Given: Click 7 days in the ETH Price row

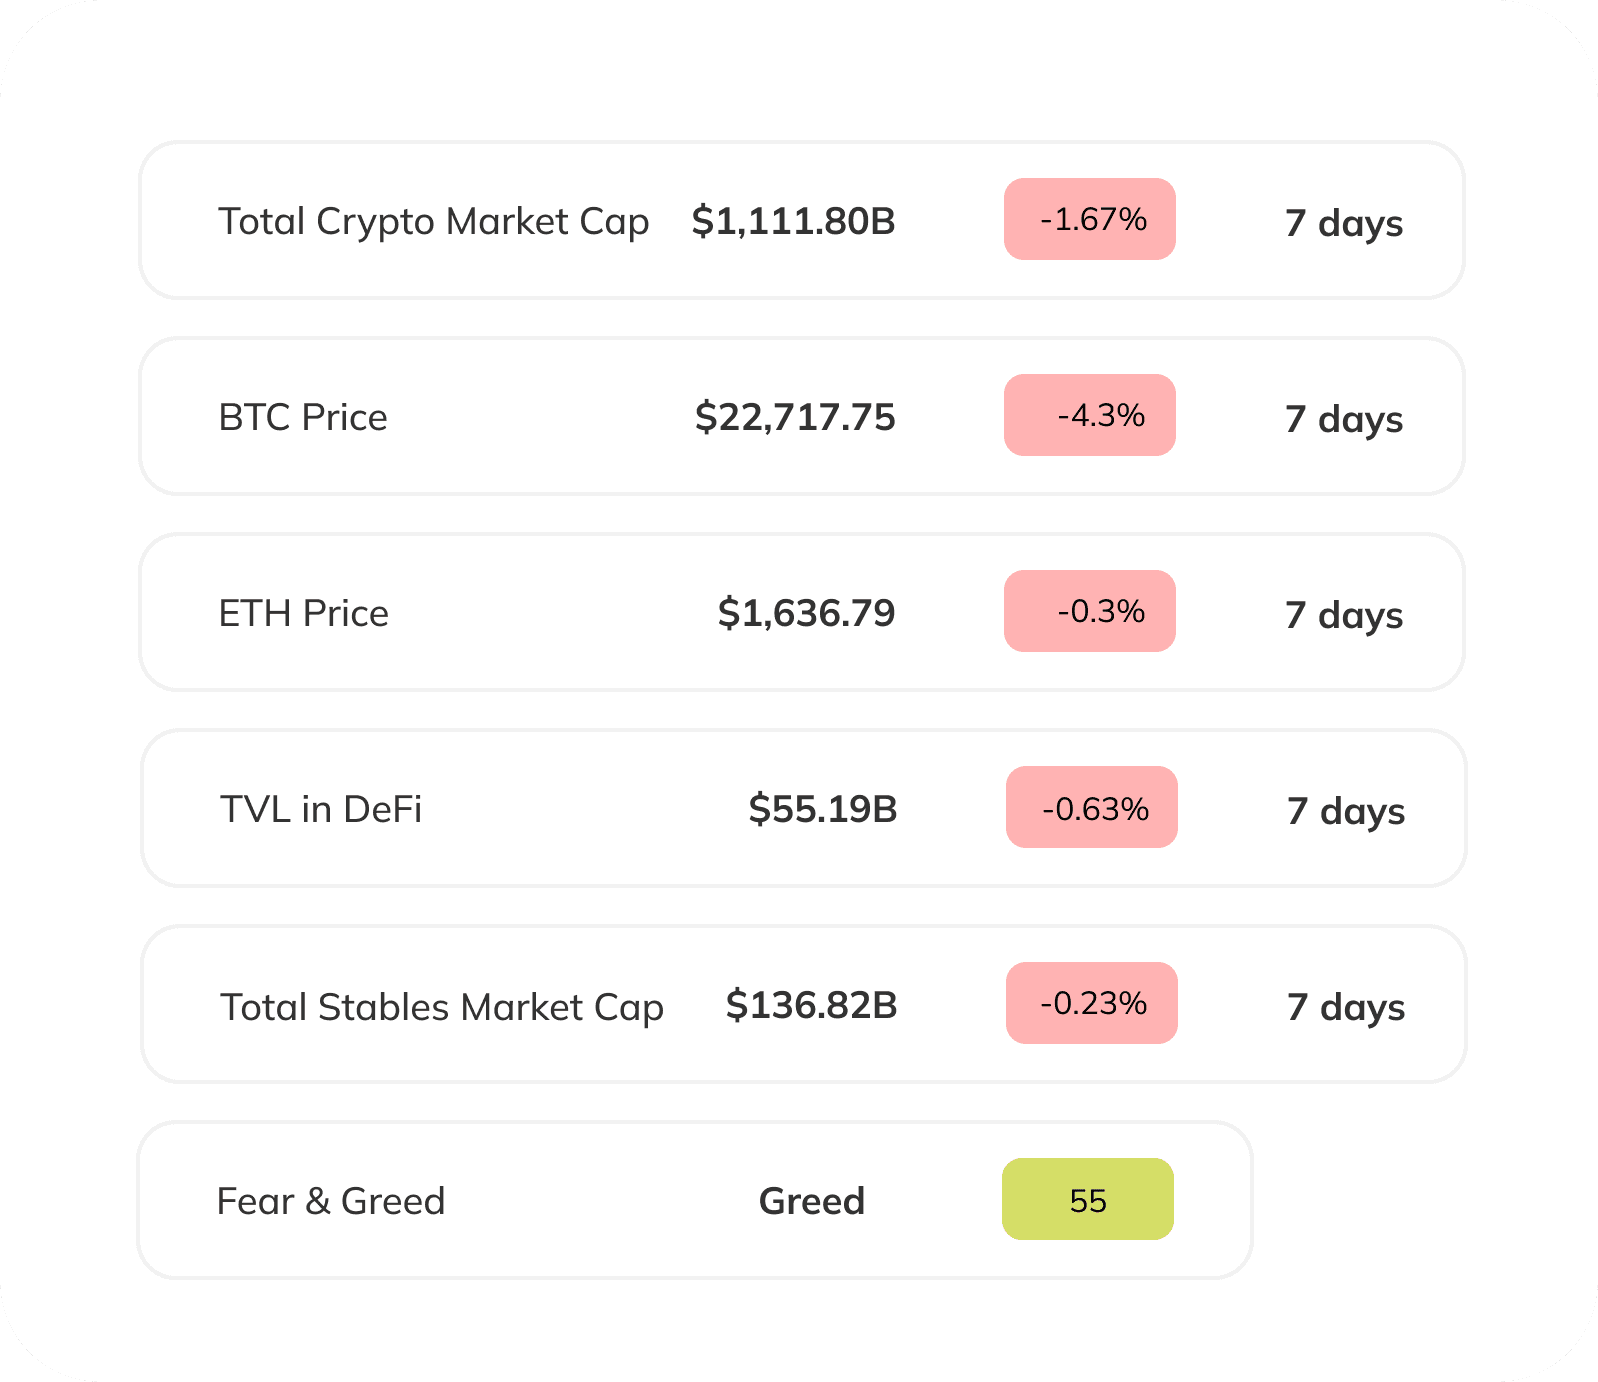Looking at the screenshot, I should click(1343, 615).
